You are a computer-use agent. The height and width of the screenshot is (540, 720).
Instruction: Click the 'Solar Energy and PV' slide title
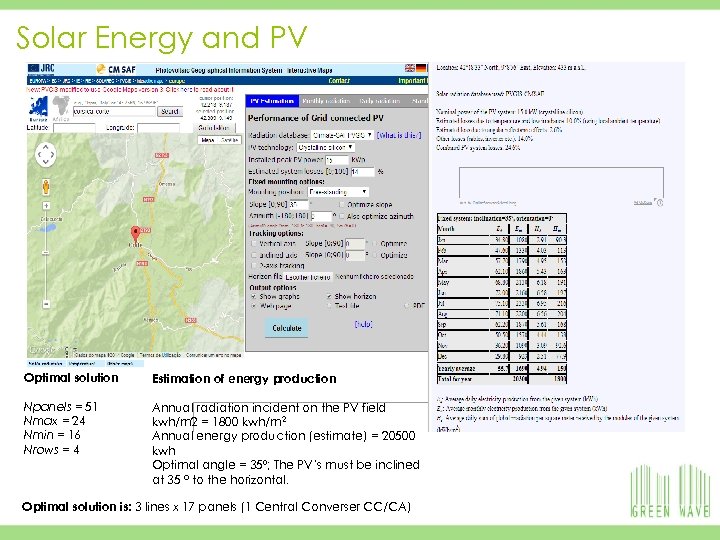(x=162, y=38)
